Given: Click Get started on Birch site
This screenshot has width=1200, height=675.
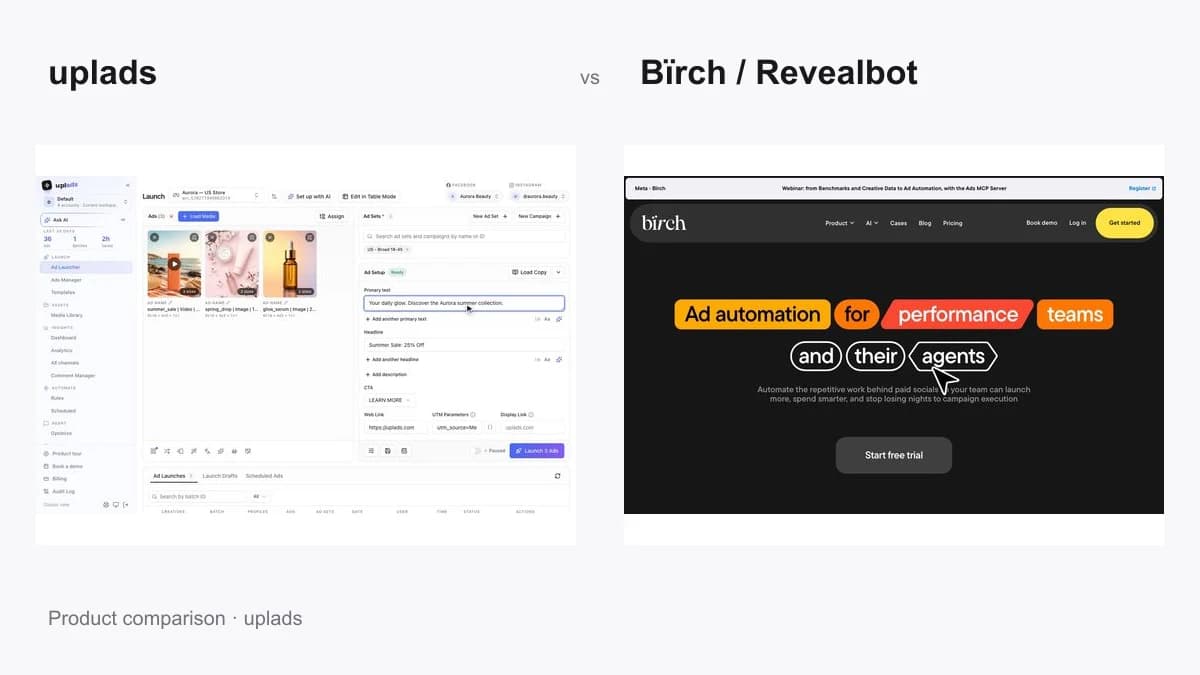Looking at the screenshot, I should tap(1124, 223).
